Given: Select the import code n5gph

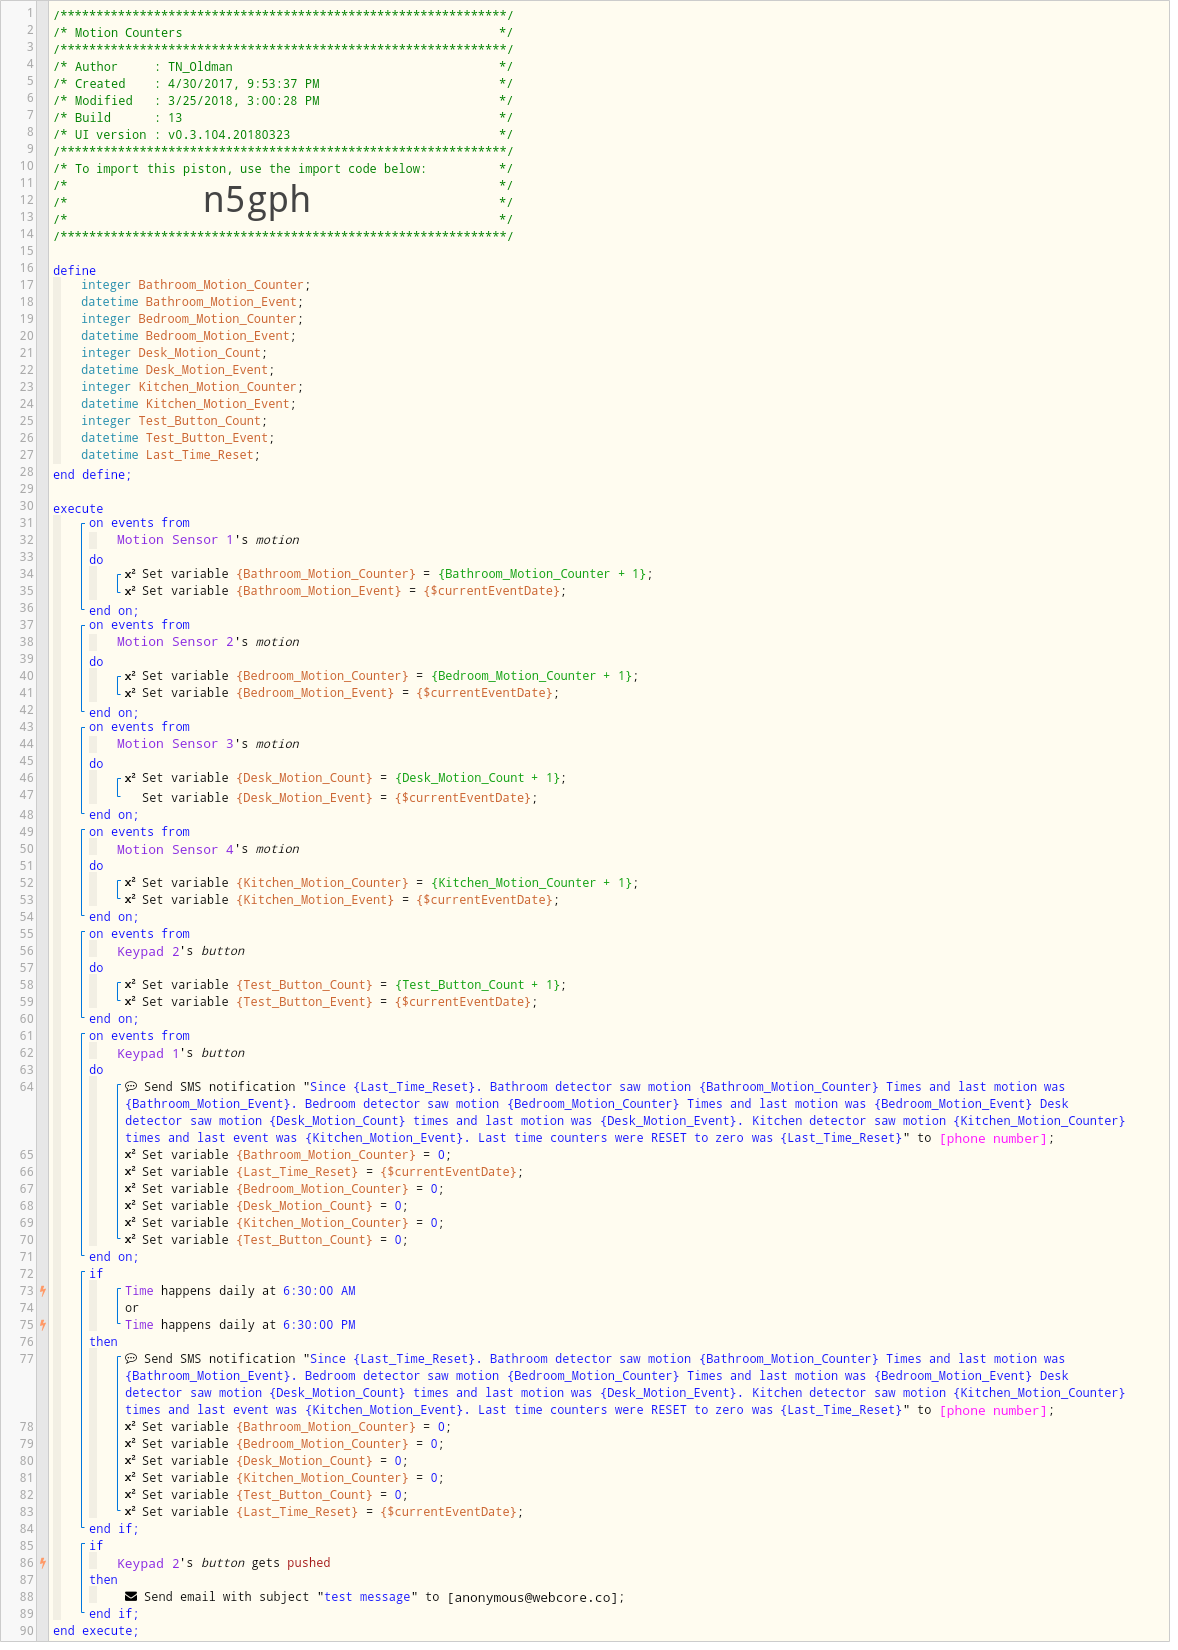Looking at the screenshot, I should (x=257, y=200).
